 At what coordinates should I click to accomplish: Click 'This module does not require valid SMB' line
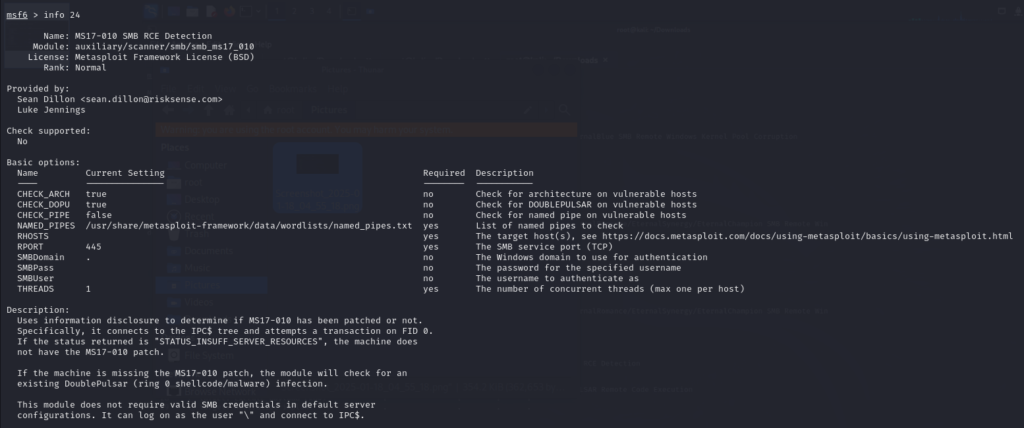click(x=196, y=404)
